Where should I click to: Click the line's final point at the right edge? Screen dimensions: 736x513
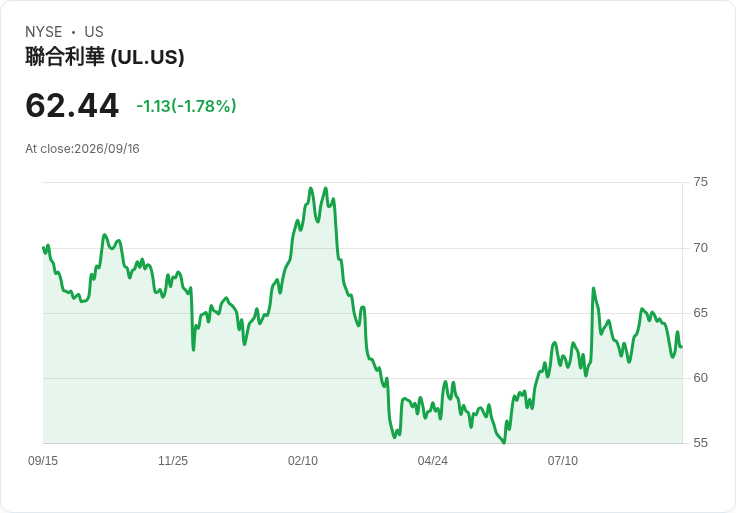(x=681, y=346)
